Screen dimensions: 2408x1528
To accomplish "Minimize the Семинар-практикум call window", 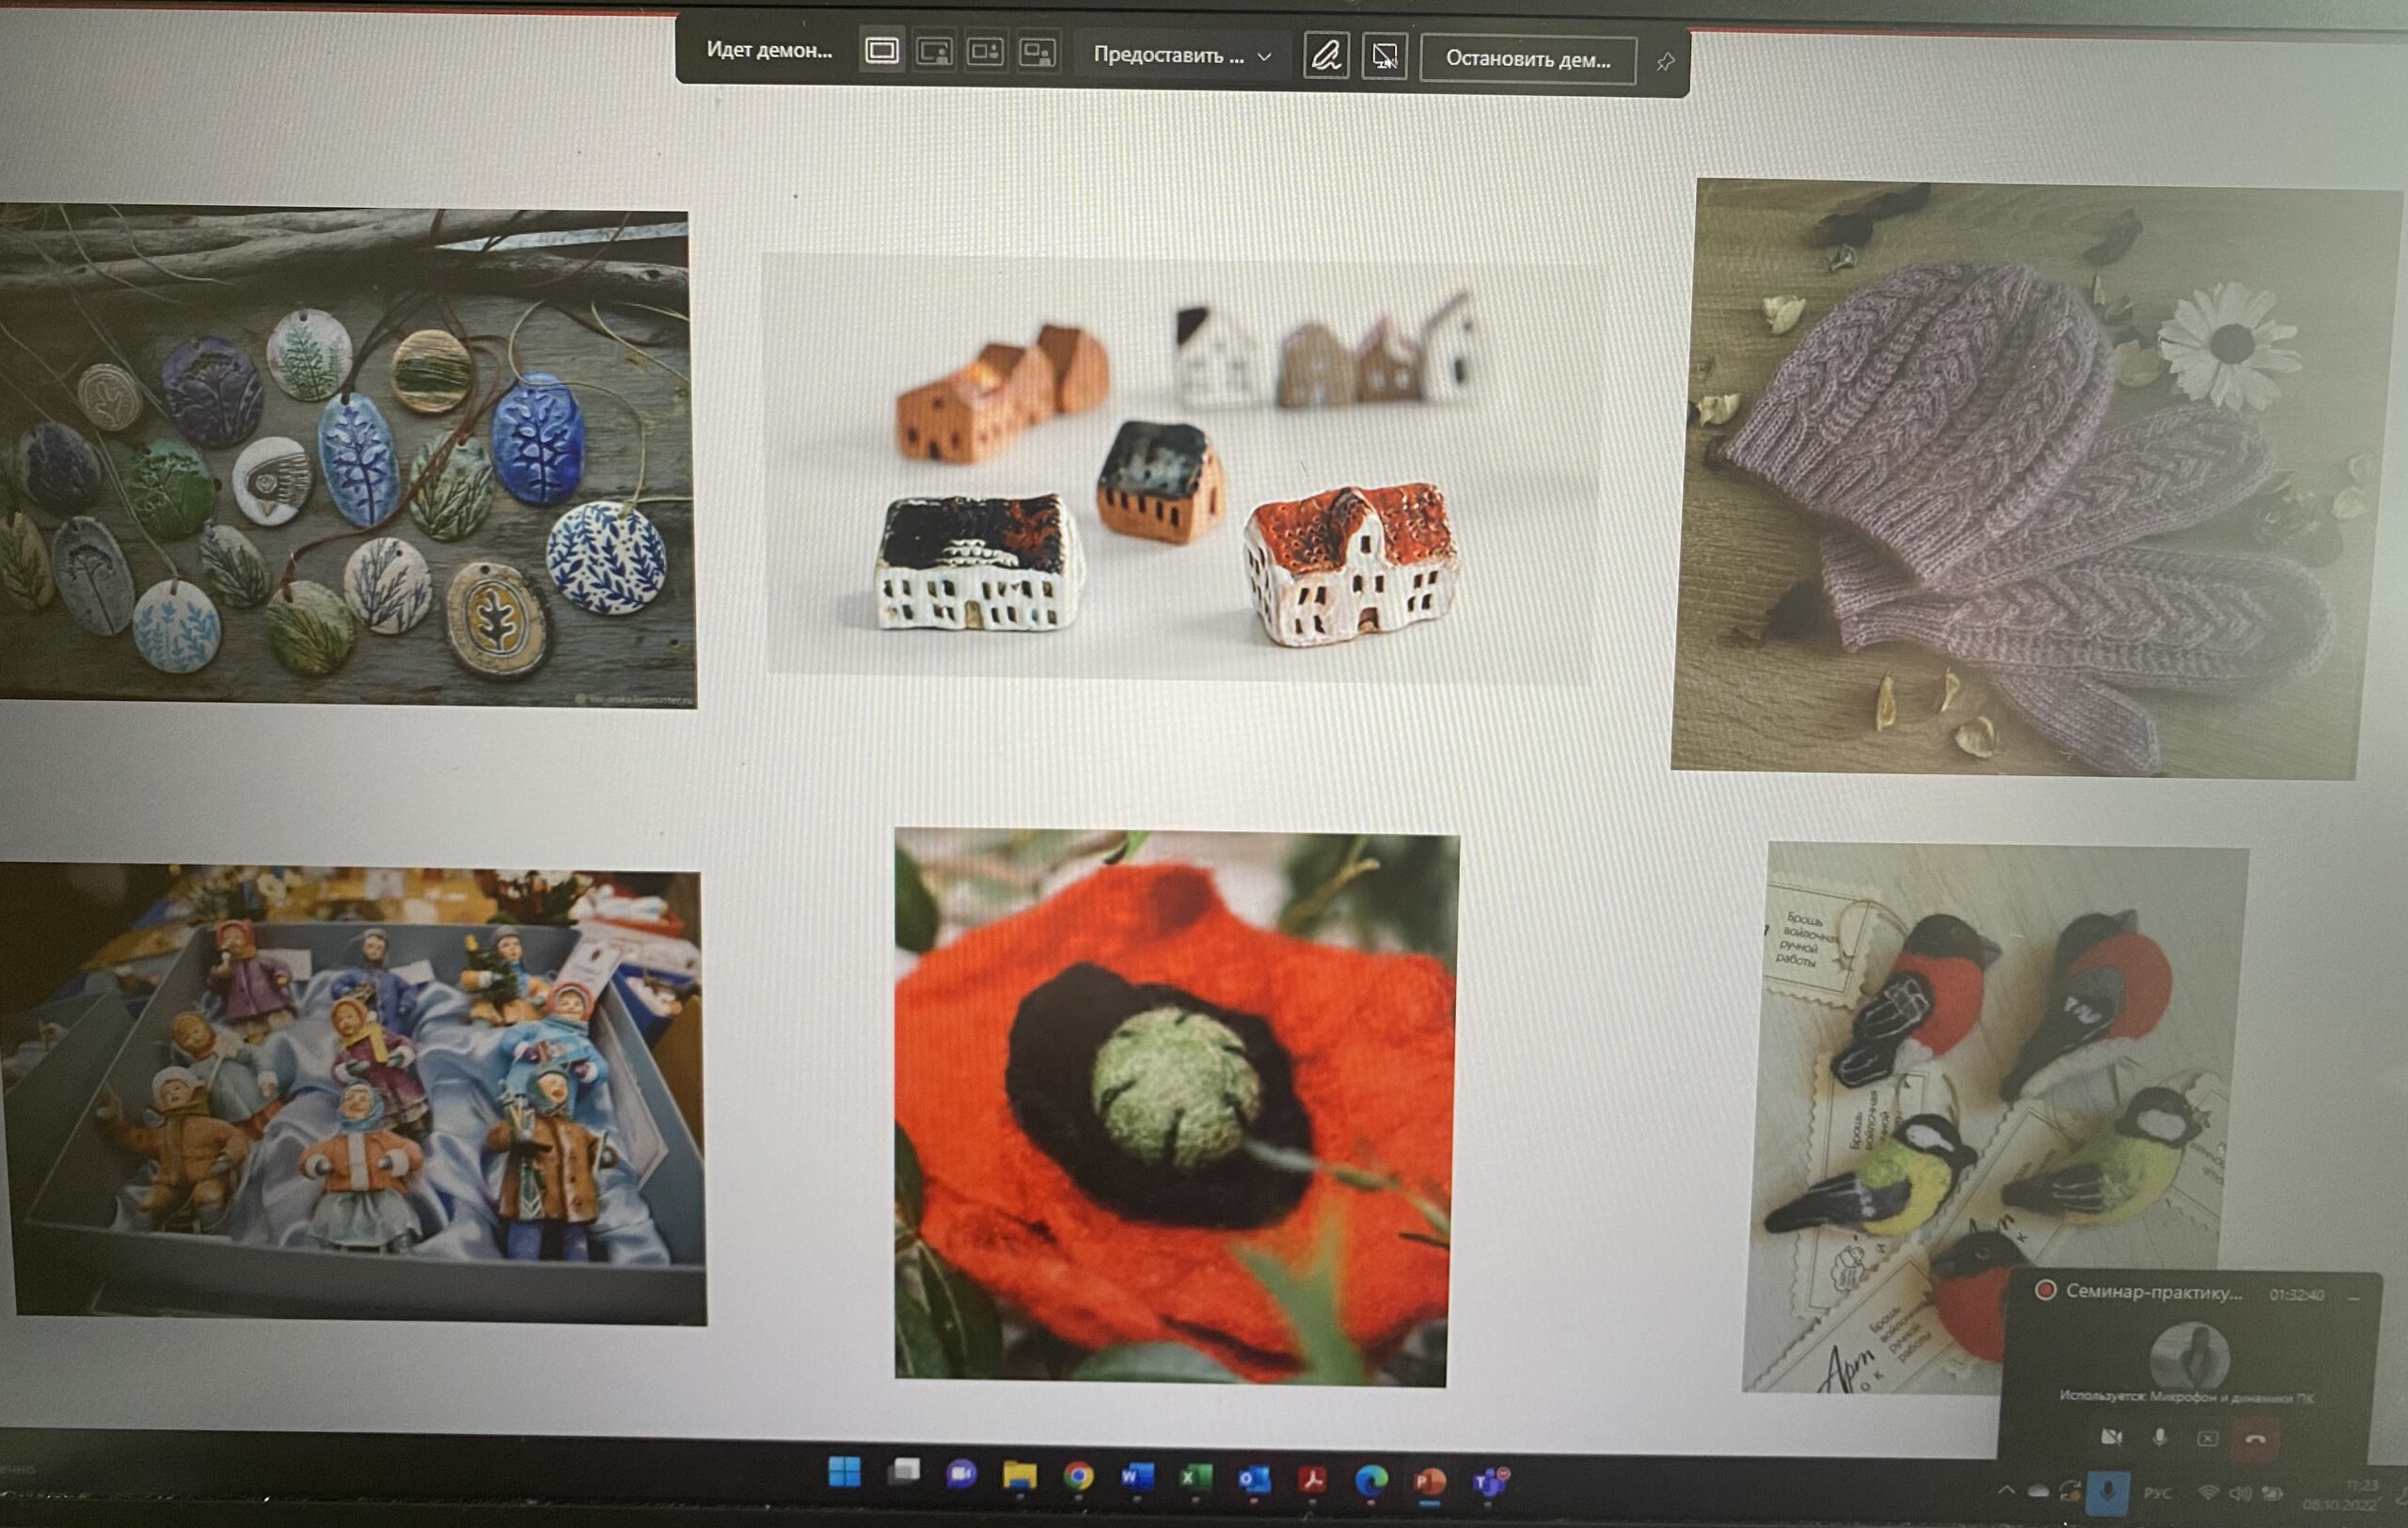I will click(2354, 1297).
